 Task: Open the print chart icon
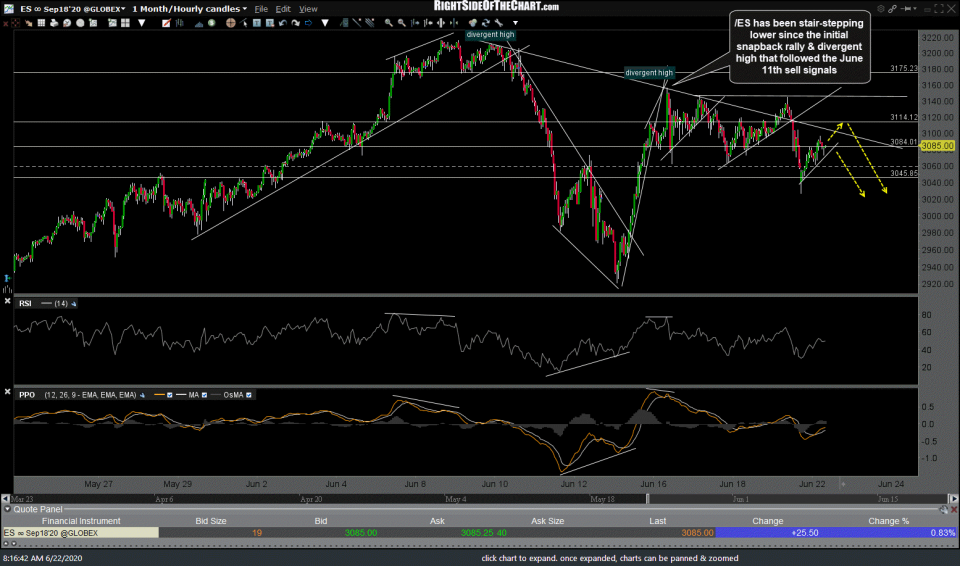click(54, 23)
